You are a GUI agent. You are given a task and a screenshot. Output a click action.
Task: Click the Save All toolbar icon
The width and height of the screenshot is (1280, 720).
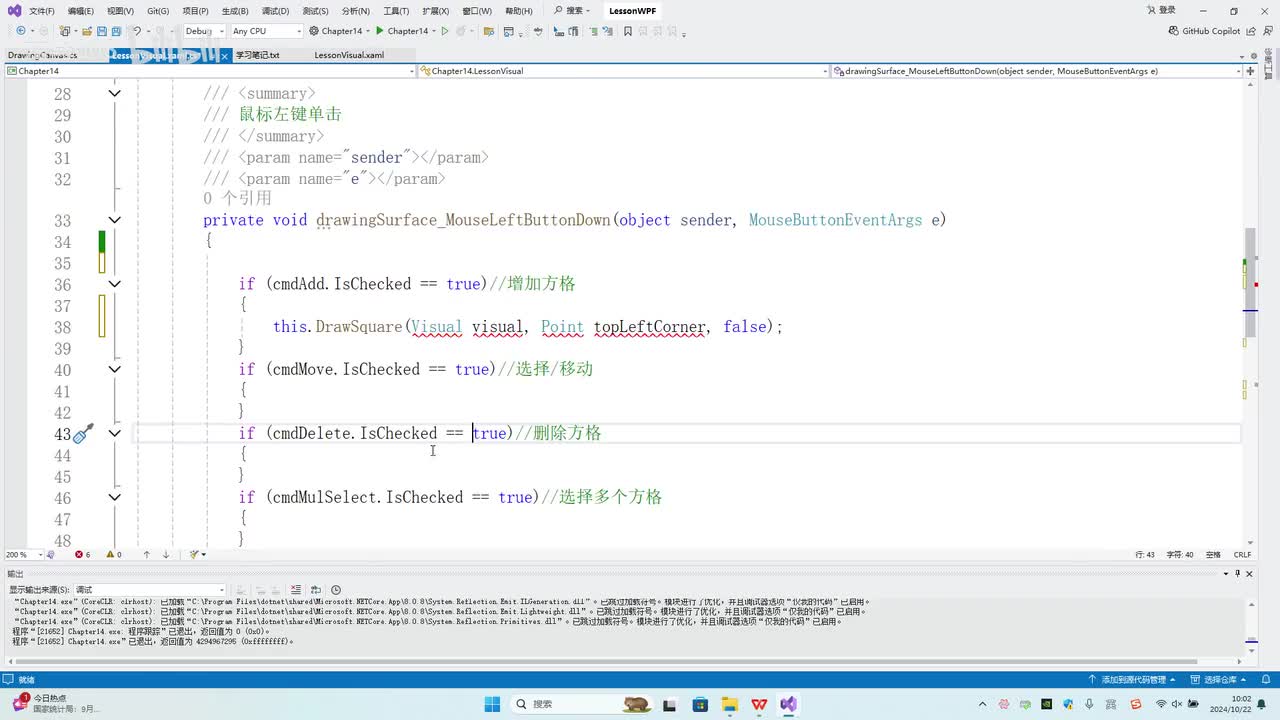(x=115, y=31)
